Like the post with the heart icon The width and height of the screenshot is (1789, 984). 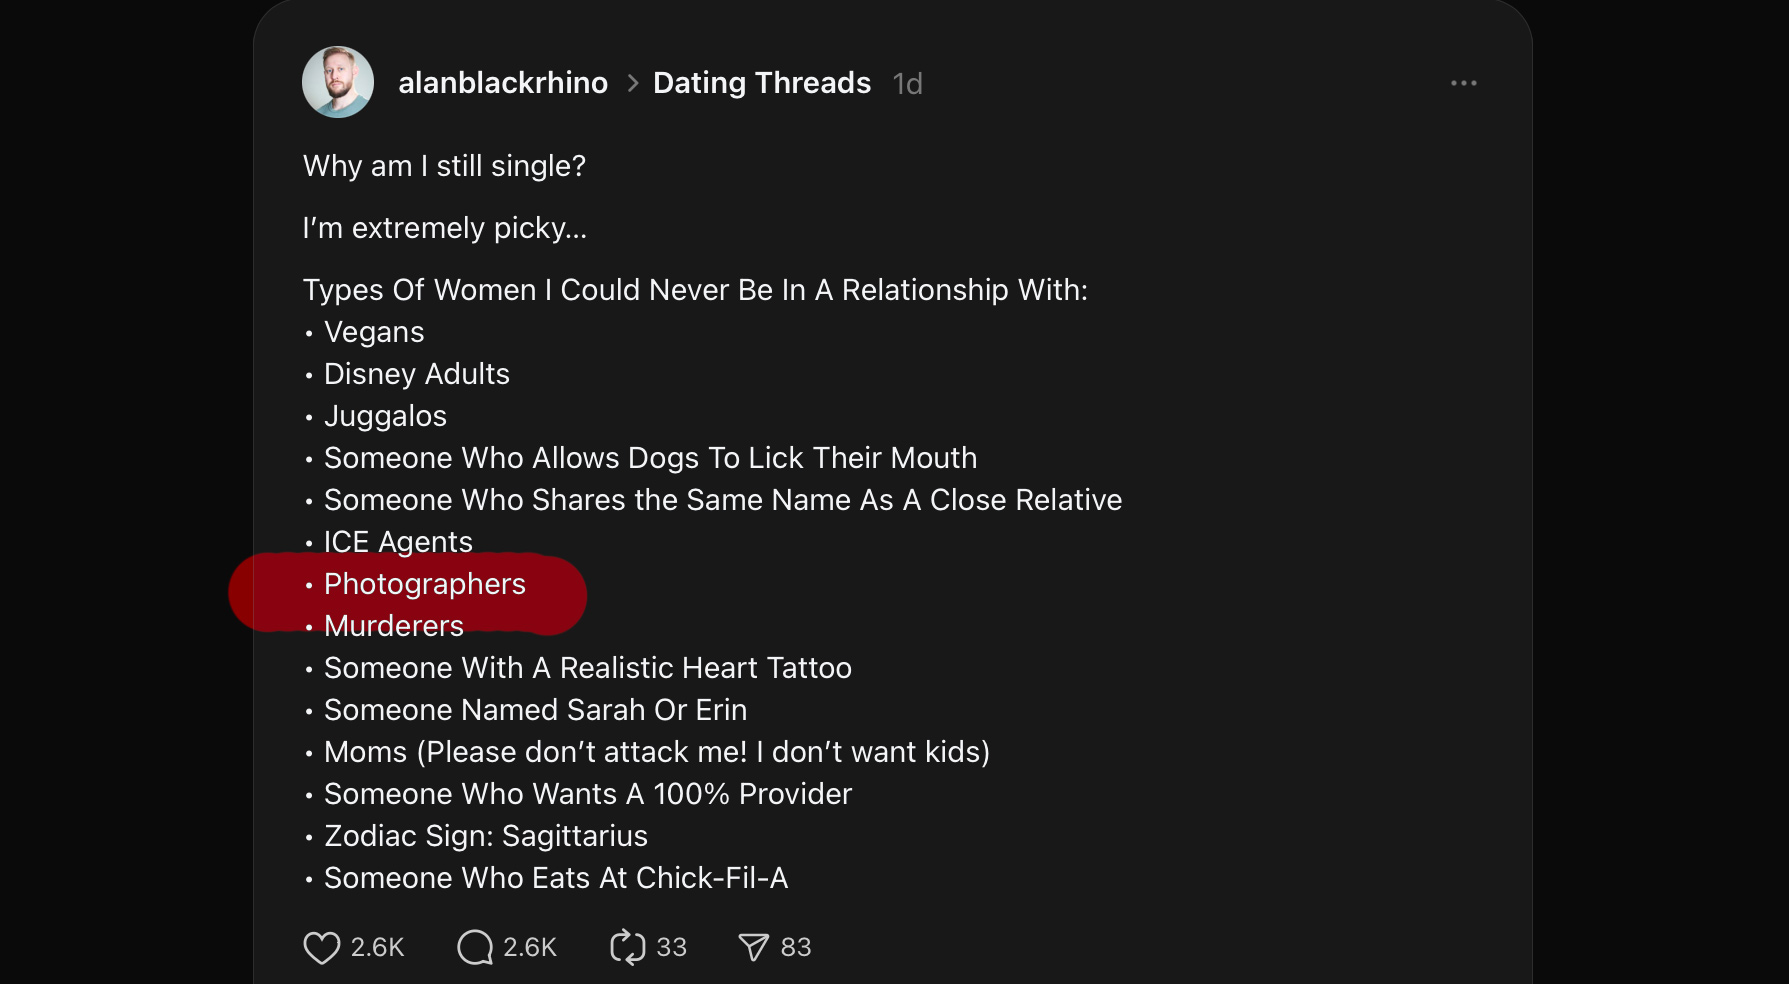click(x=321, y=947)
